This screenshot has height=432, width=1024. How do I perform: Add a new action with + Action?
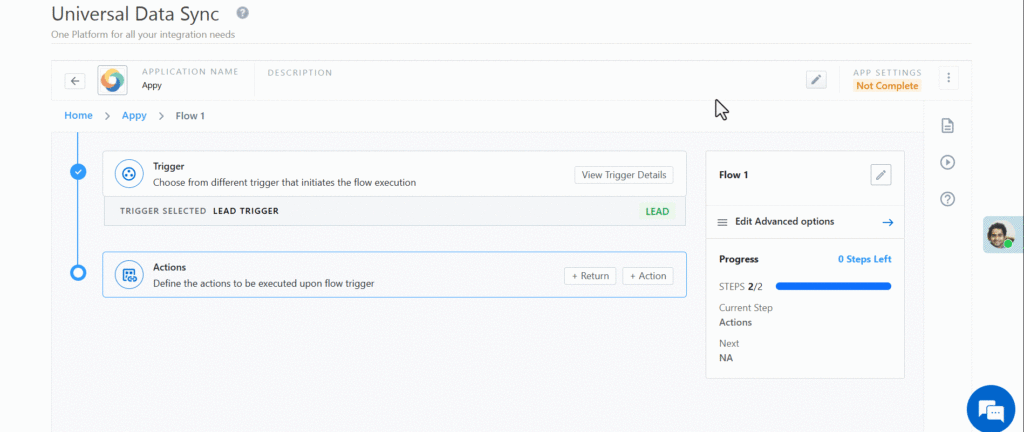(x=647, y=276)
